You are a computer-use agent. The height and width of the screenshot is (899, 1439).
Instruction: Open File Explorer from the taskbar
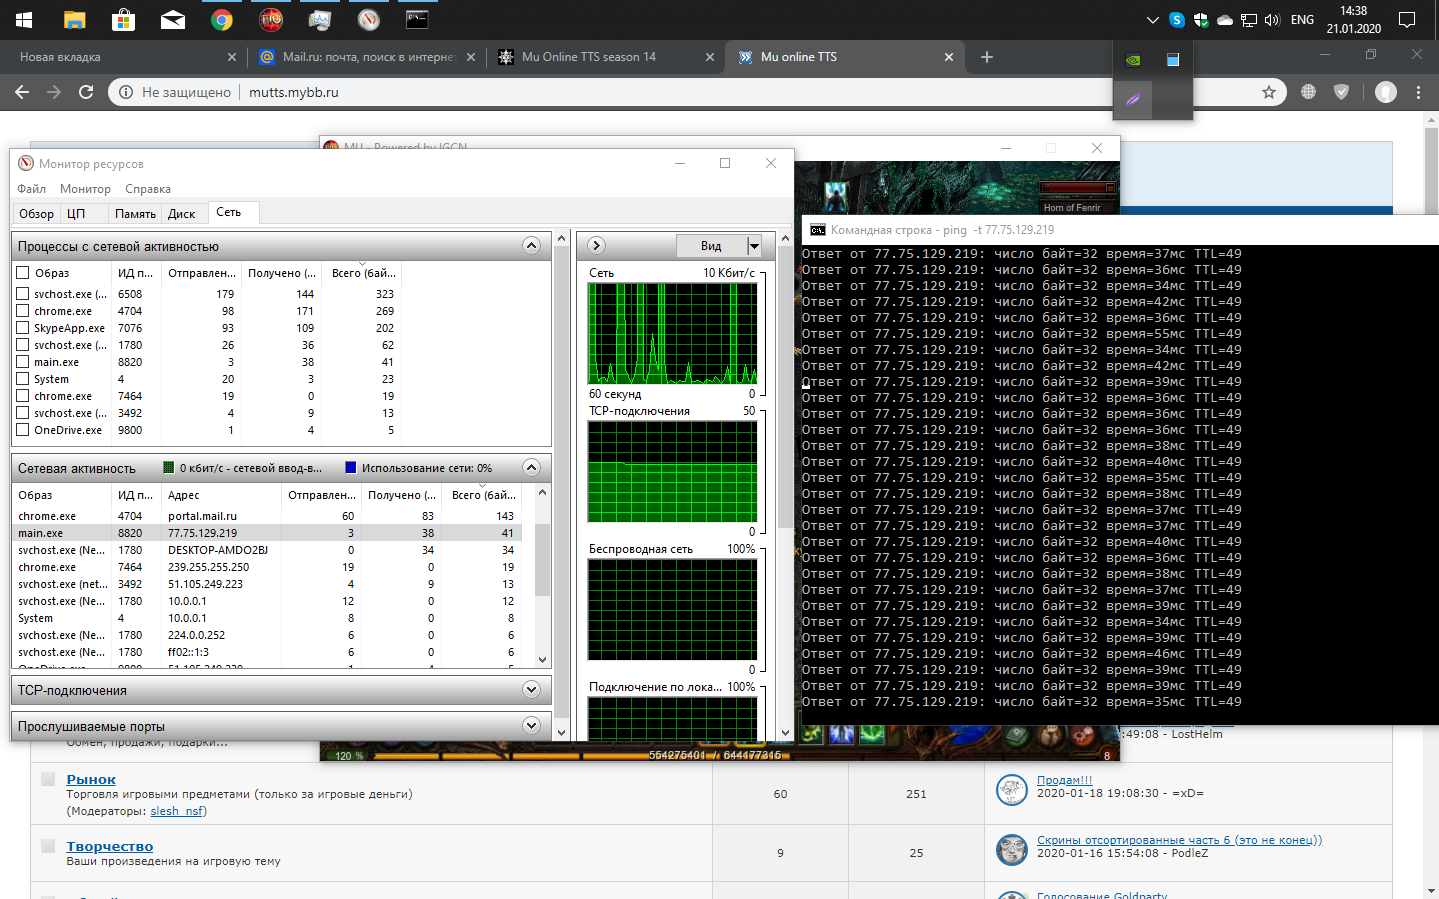pyautogui.click(x=74, y=19)
